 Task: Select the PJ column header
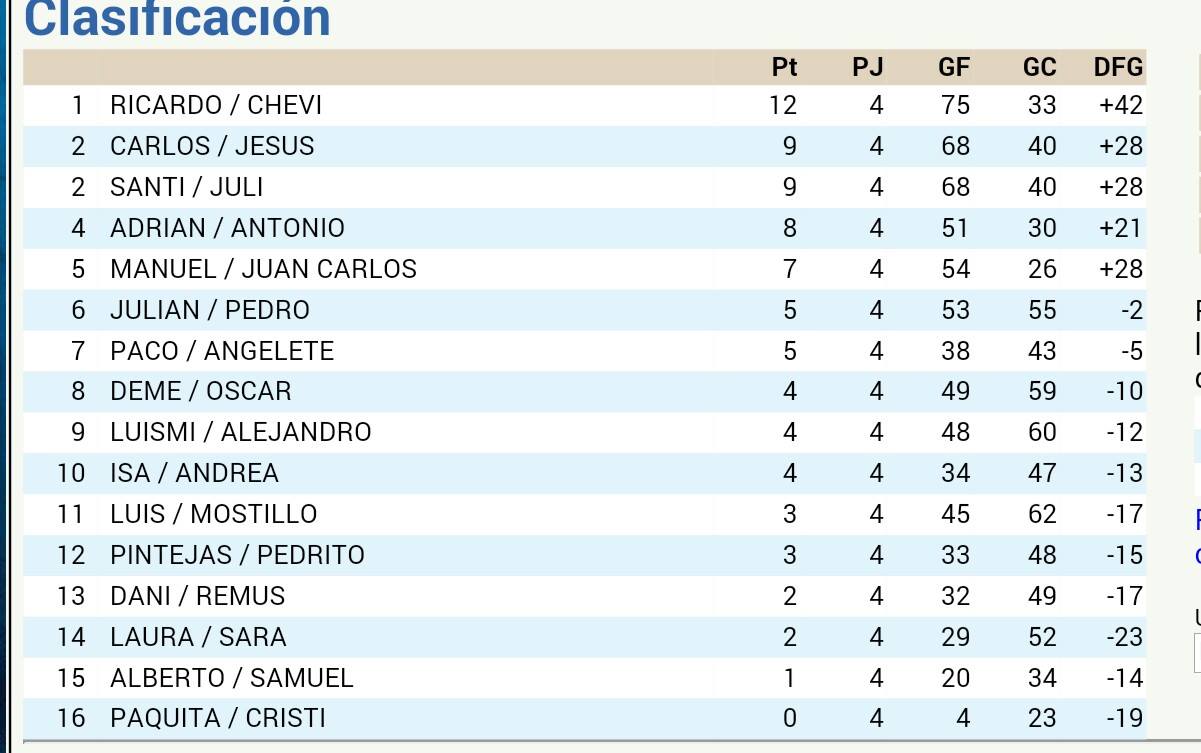(868, 67)
